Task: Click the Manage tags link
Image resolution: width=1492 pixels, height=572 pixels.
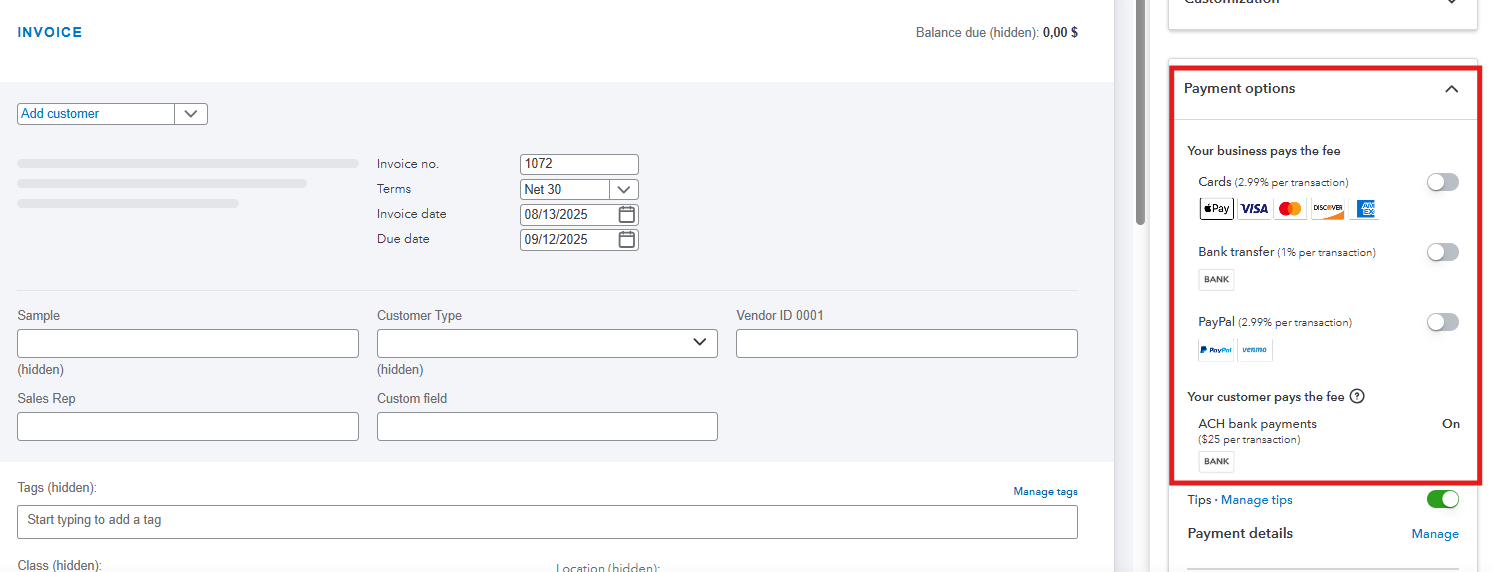Action: [1045, 491]
